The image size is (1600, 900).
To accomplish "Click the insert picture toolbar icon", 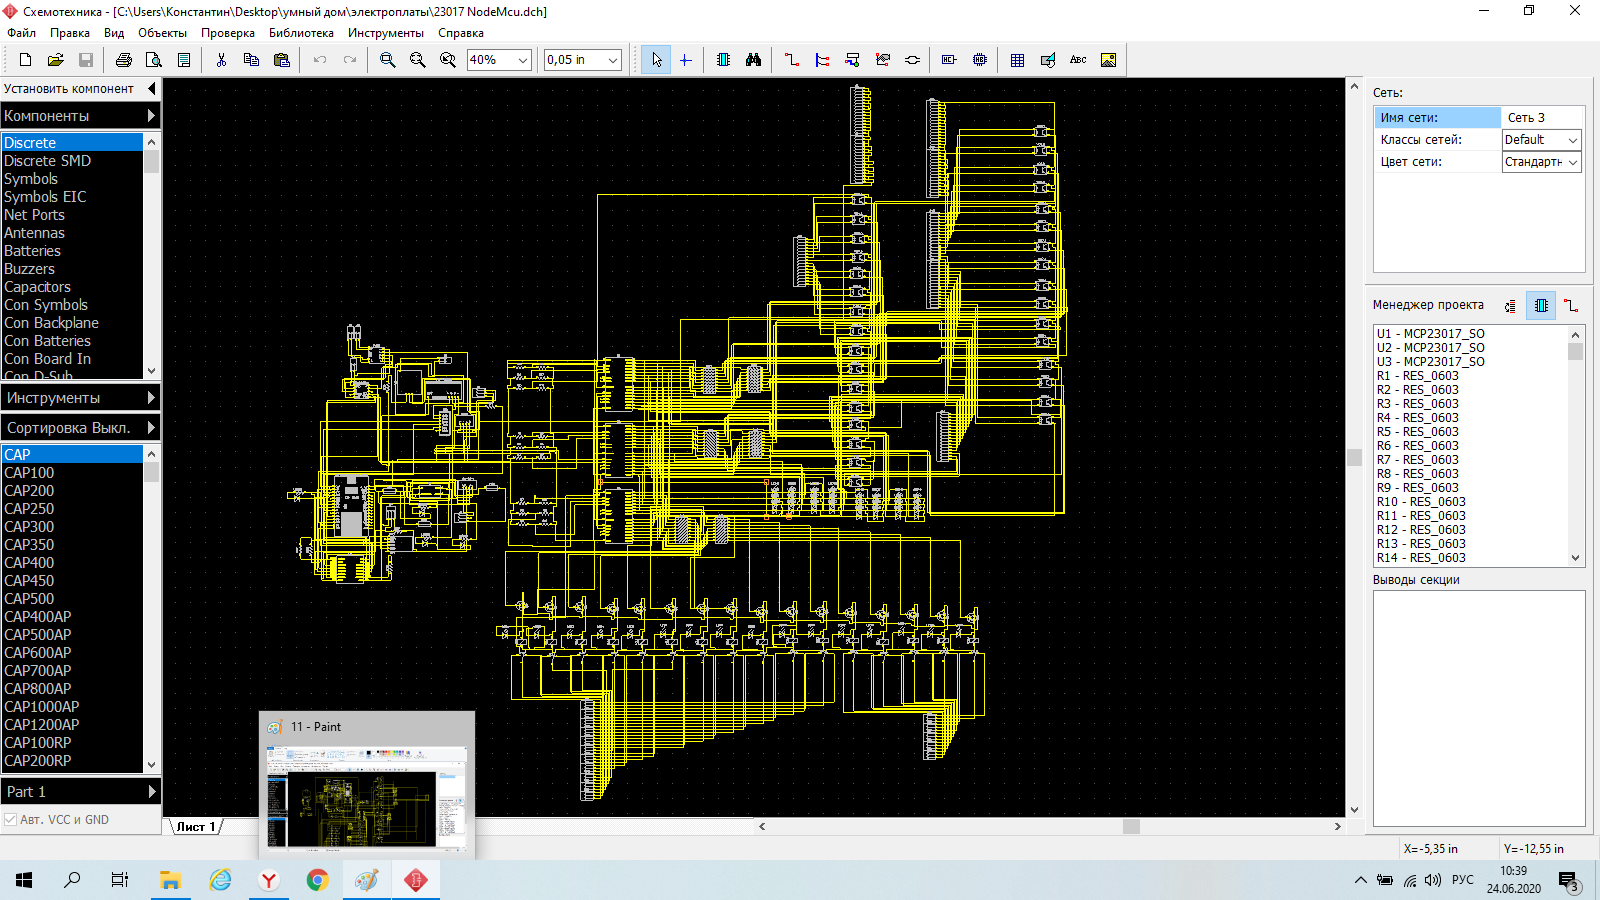I will coord(1108,60).
